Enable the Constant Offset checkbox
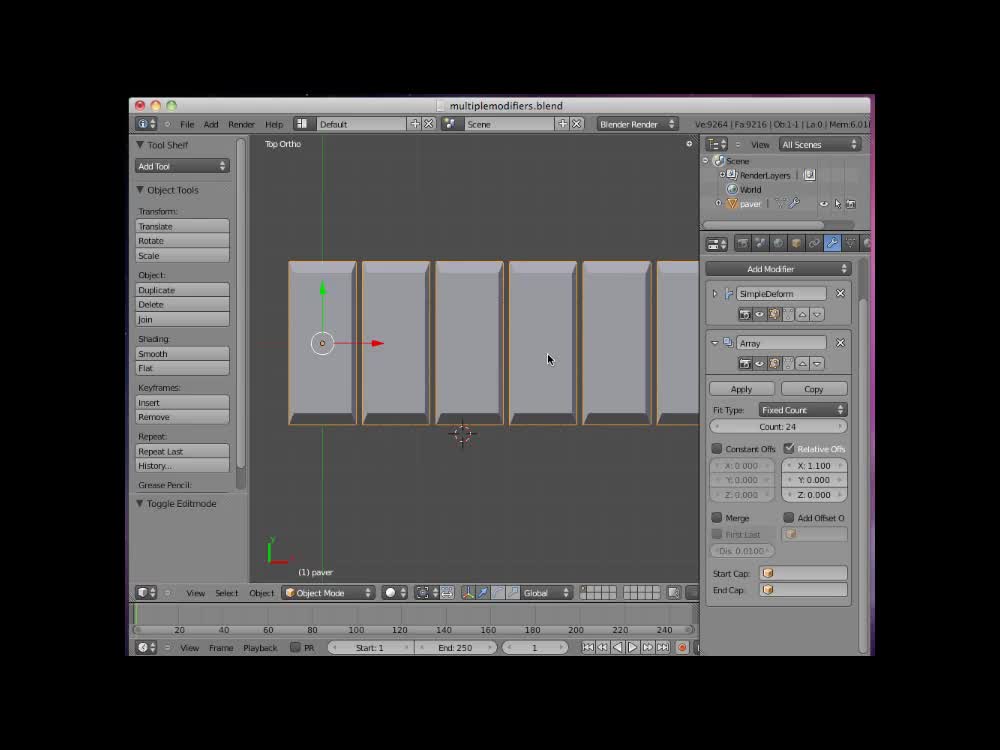The width and height of the screenshot is (1000, 750). 717,448
